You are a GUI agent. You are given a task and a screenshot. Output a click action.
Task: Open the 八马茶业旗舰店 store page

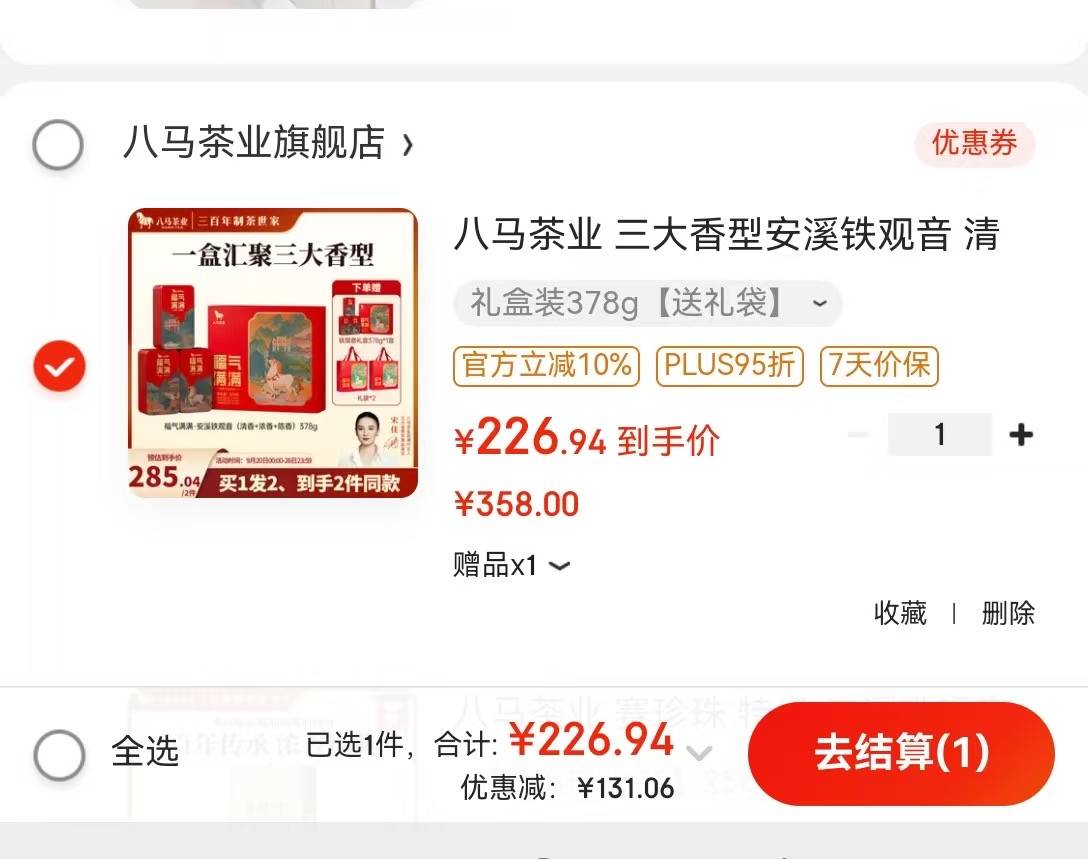(254, 142)
